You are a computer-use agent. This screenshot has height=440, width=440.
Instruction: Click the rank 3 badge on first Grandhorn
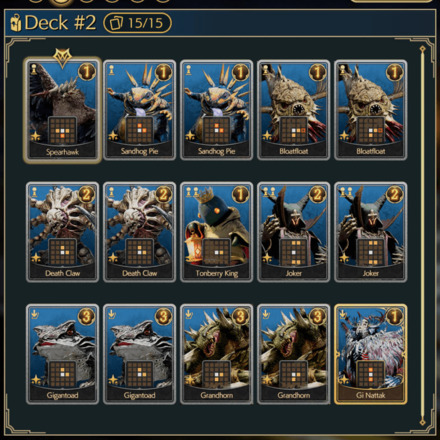pyautogui.click(x=240, y=316)
